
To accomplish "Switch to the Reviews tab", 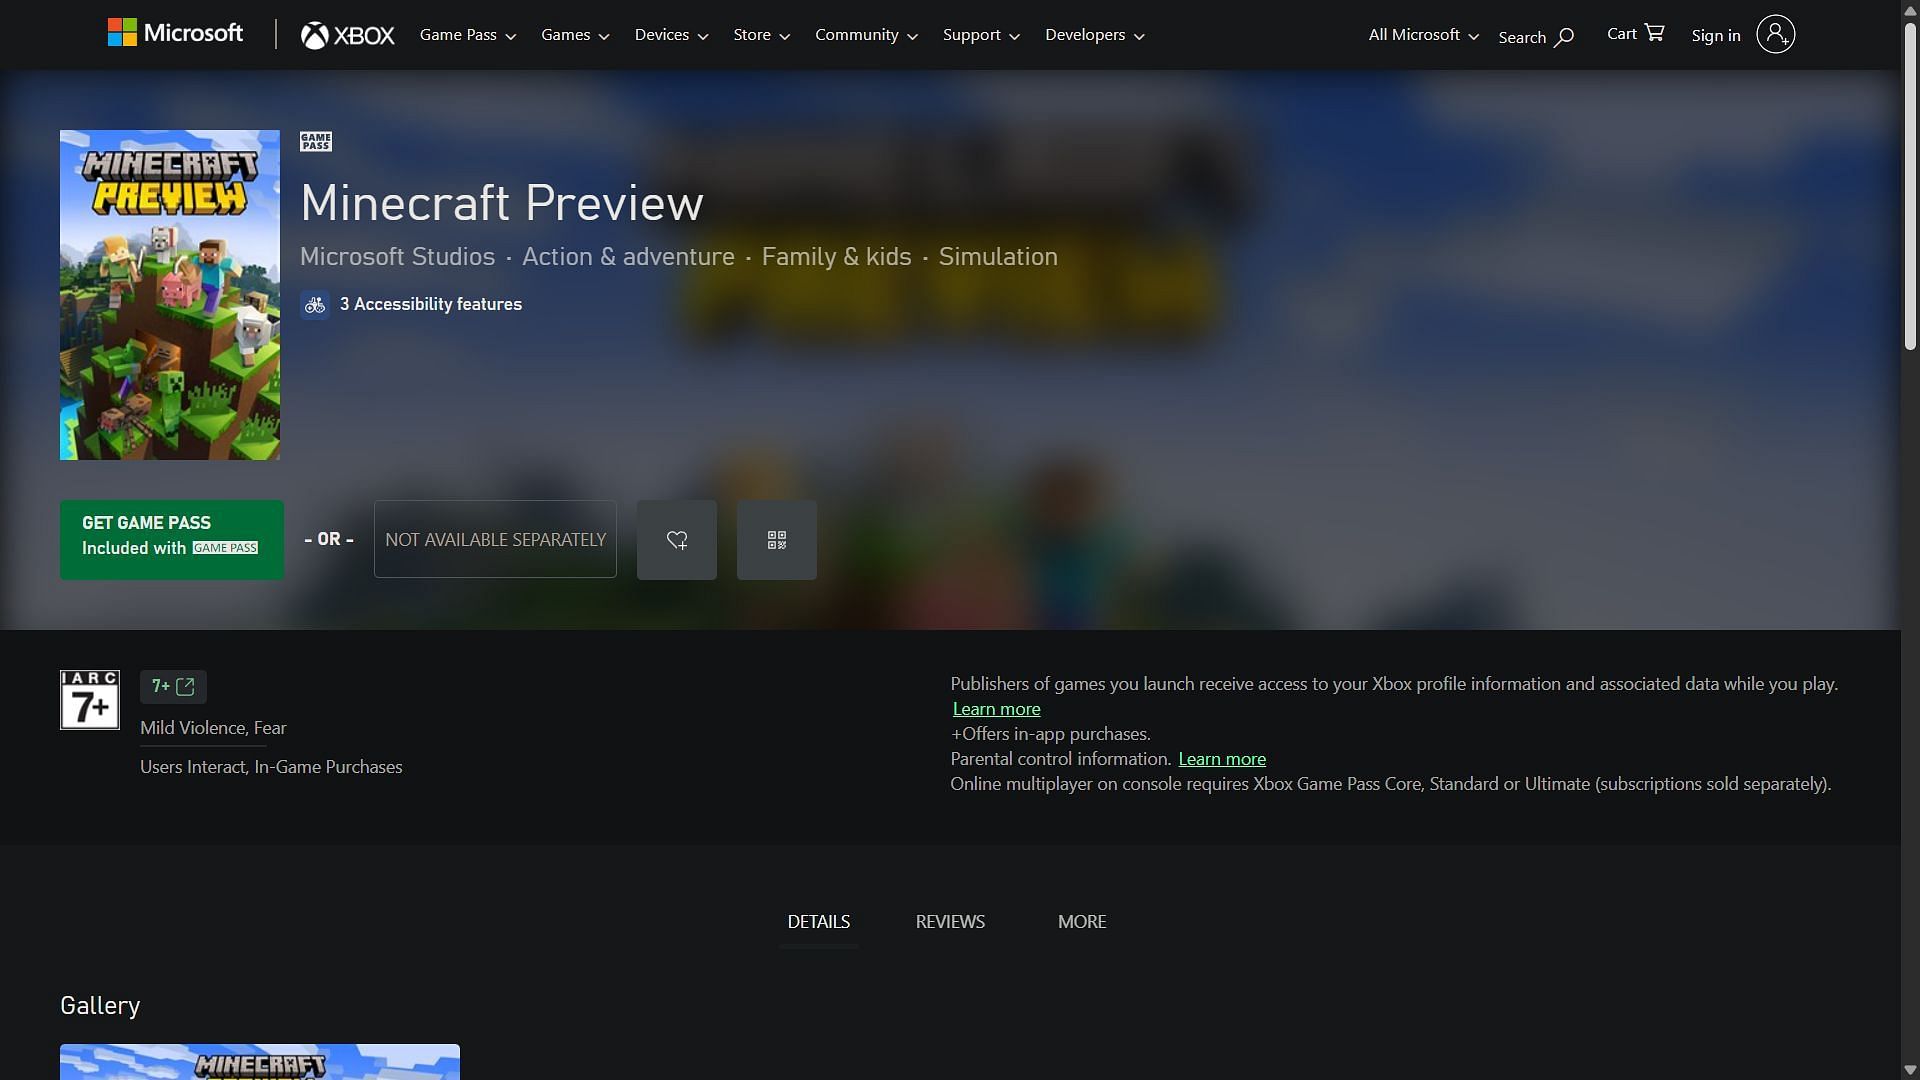I will coord(950,922).
